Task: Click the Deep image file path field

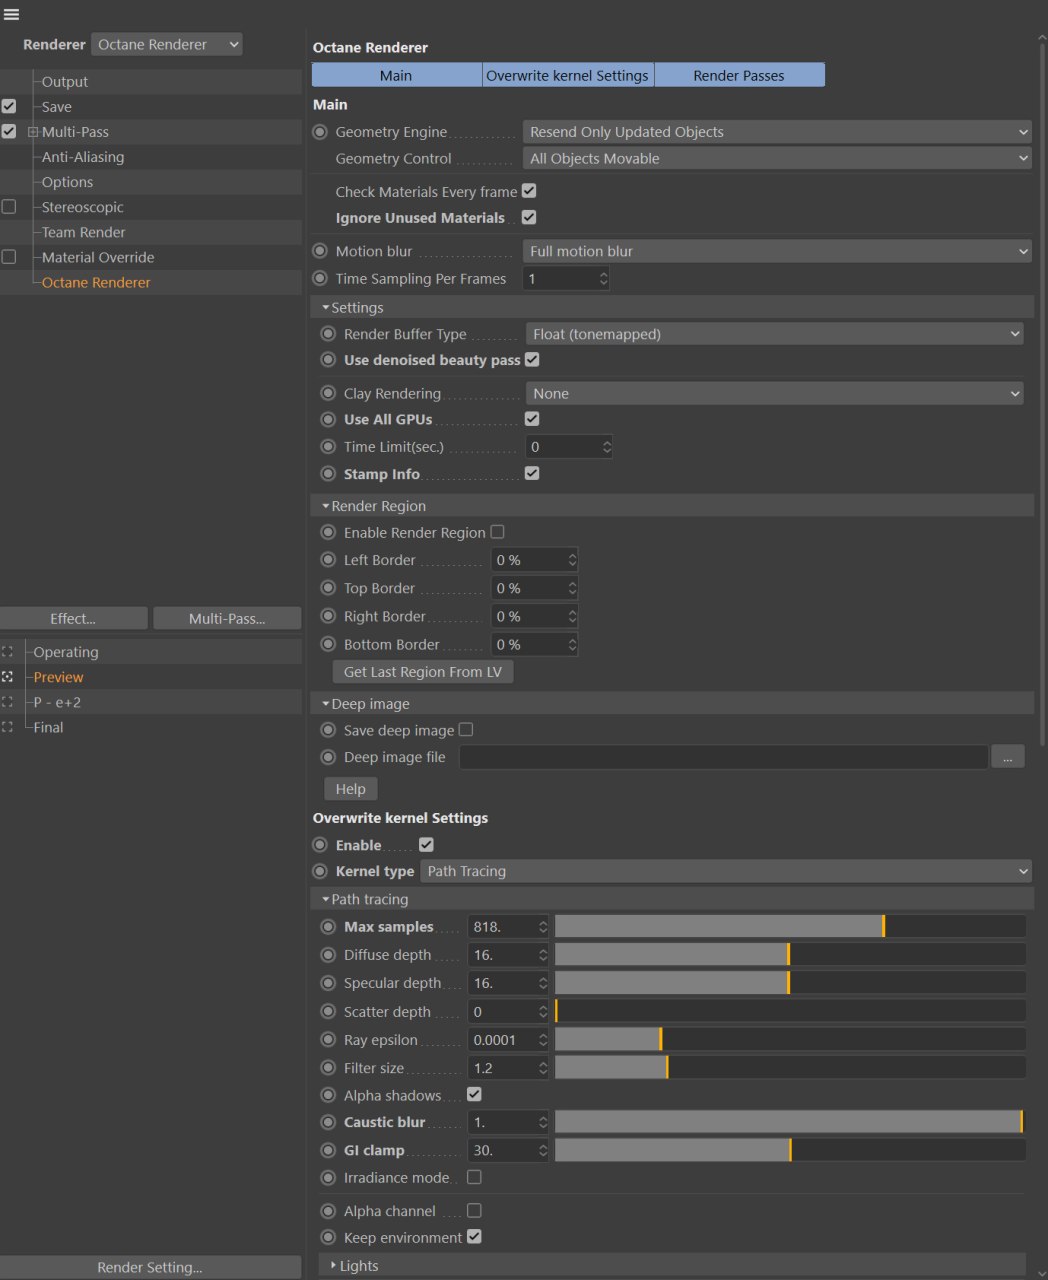Action: coord(724,757)
